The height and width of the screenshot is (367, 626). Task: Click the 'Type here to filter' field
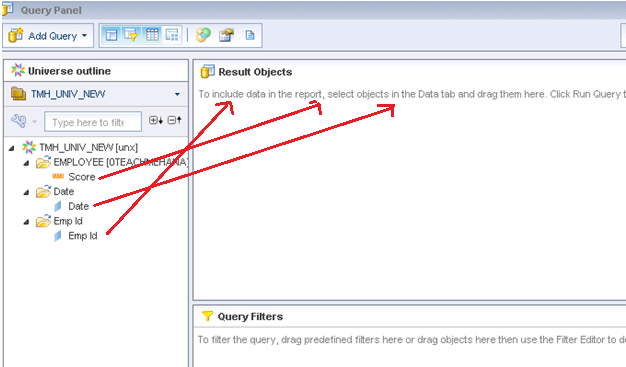click(93, 122)
